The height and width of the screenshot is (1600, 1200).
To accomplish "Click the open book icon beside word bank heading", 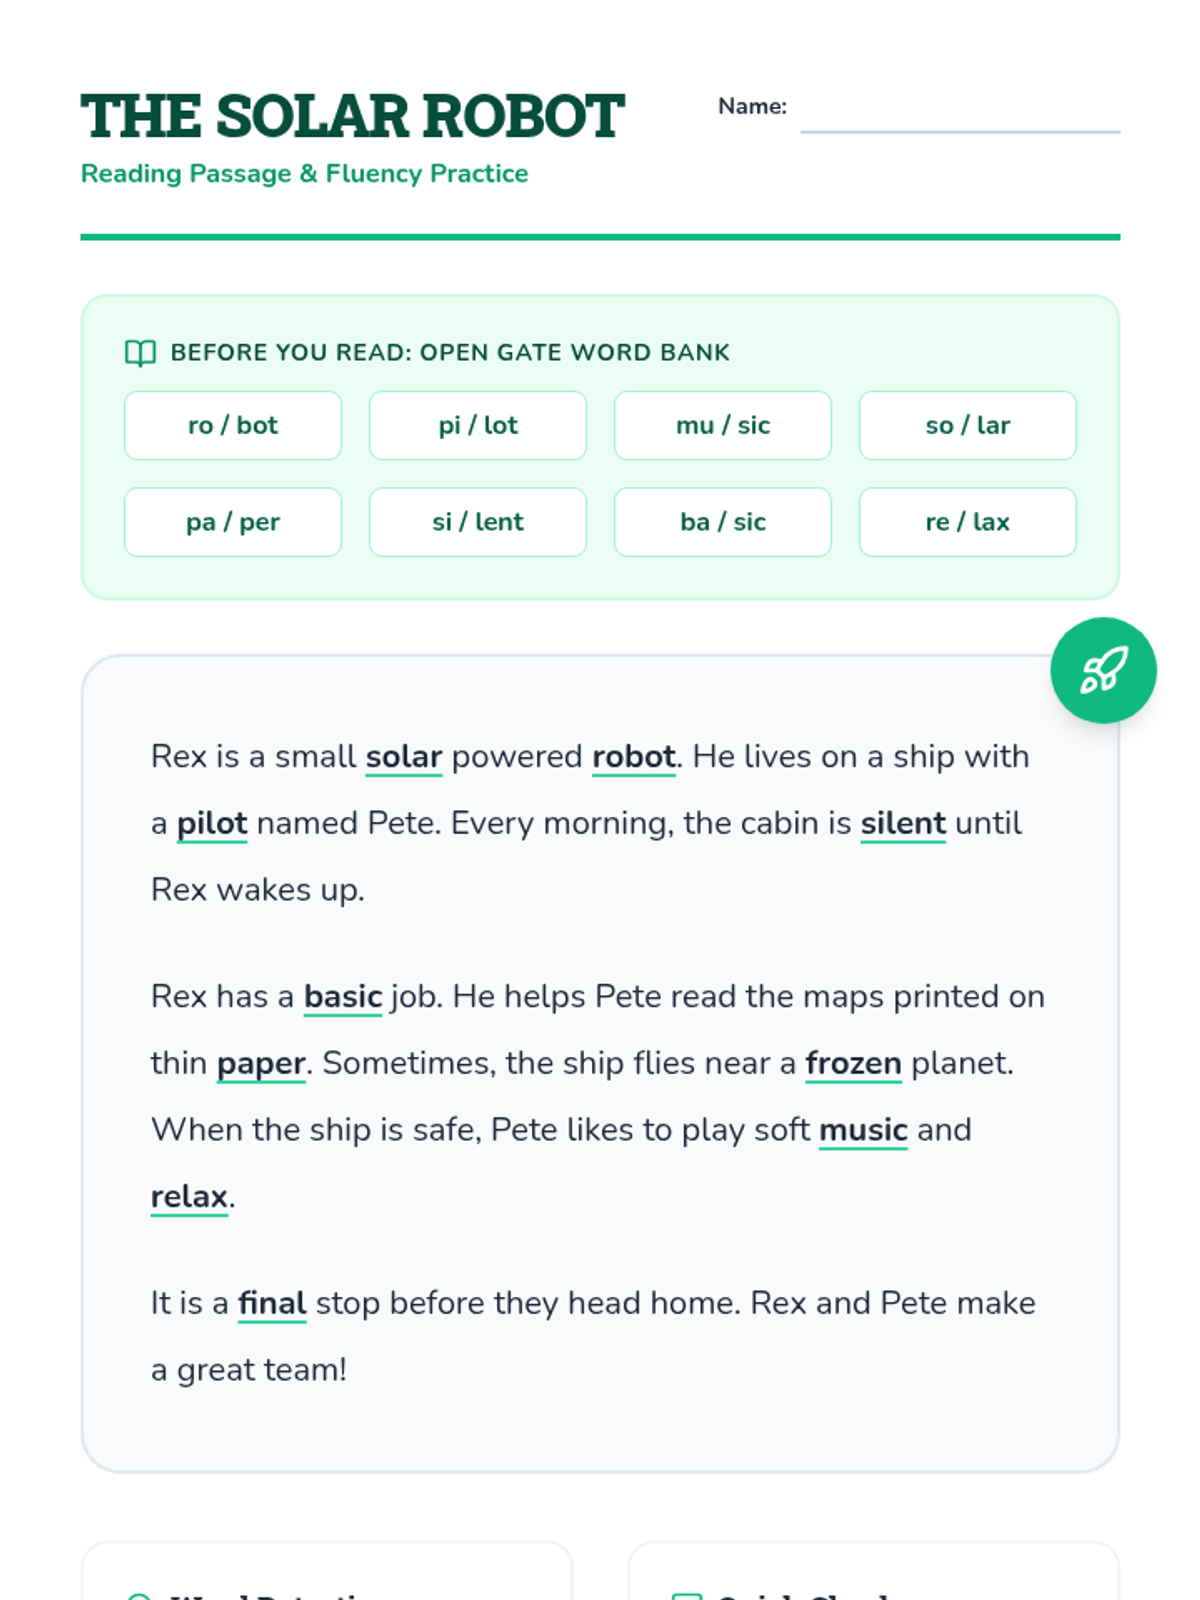I will tap(140, 353).
